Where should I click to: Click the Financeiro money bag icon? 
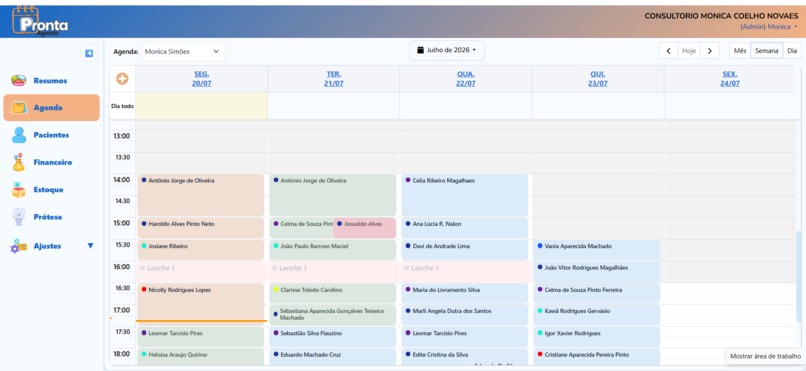pos(19,162)
